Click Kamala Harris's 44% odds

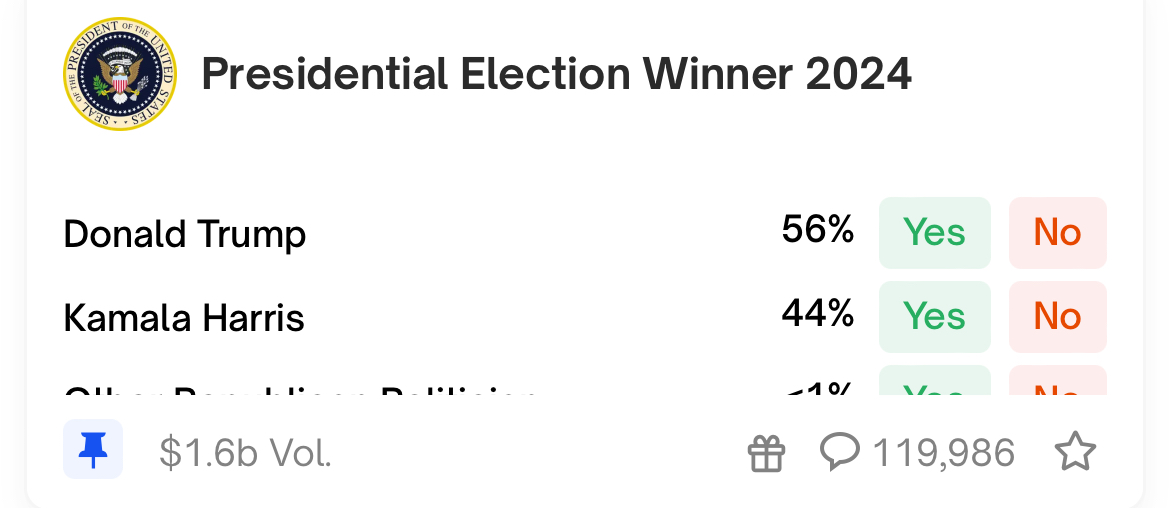(817, 315)
